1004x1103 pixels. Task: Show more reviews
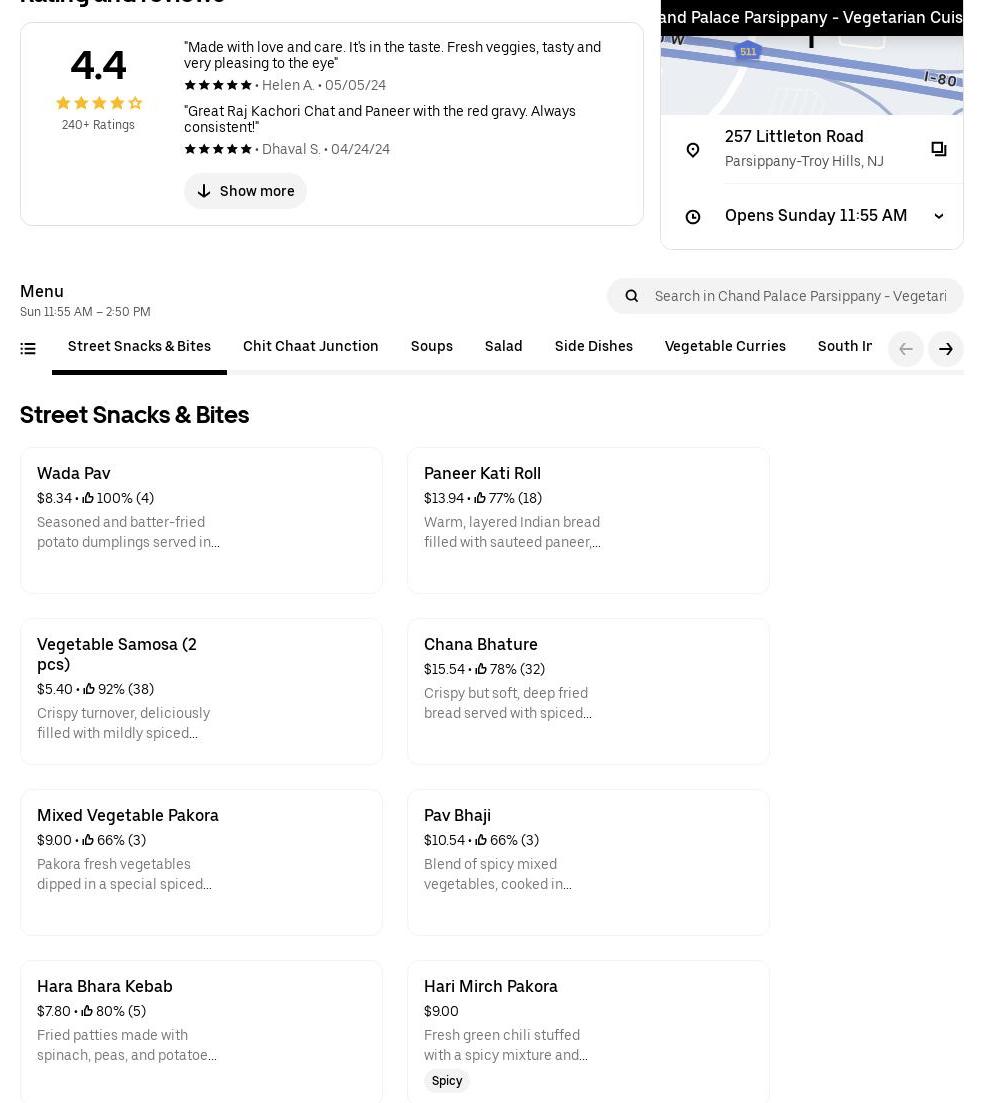click(x=245, y=191)
